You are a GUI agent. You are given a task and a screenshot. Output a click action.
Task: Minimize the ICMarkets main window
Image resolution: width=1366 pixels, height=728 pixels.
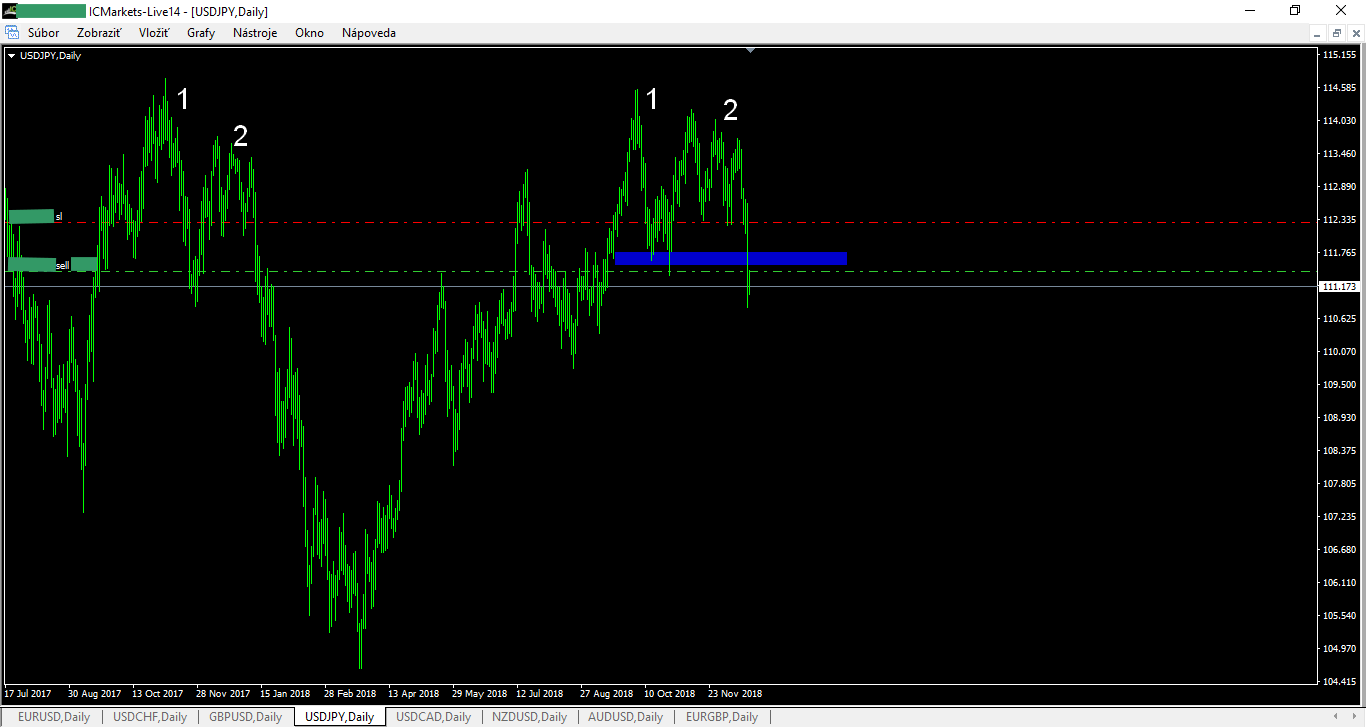(x=1249, y=11)
